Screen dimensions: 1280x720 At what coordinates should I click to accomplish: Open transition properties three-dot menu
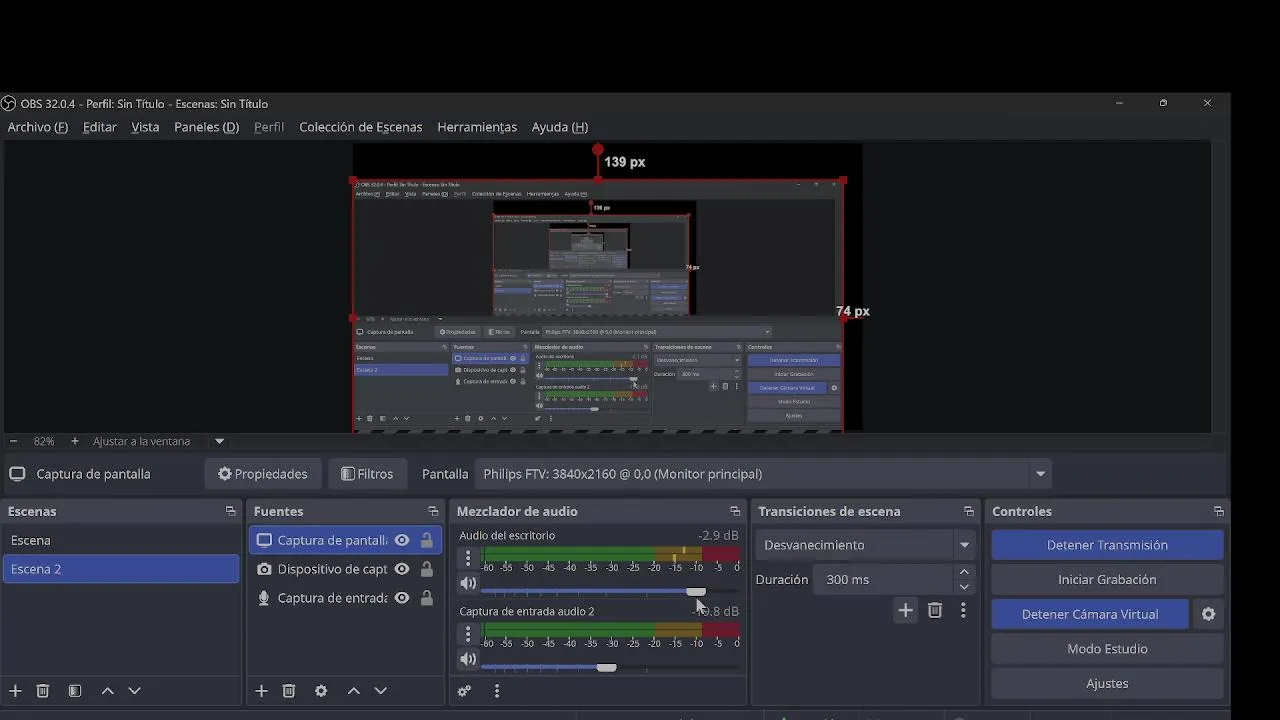pos(963,610)
